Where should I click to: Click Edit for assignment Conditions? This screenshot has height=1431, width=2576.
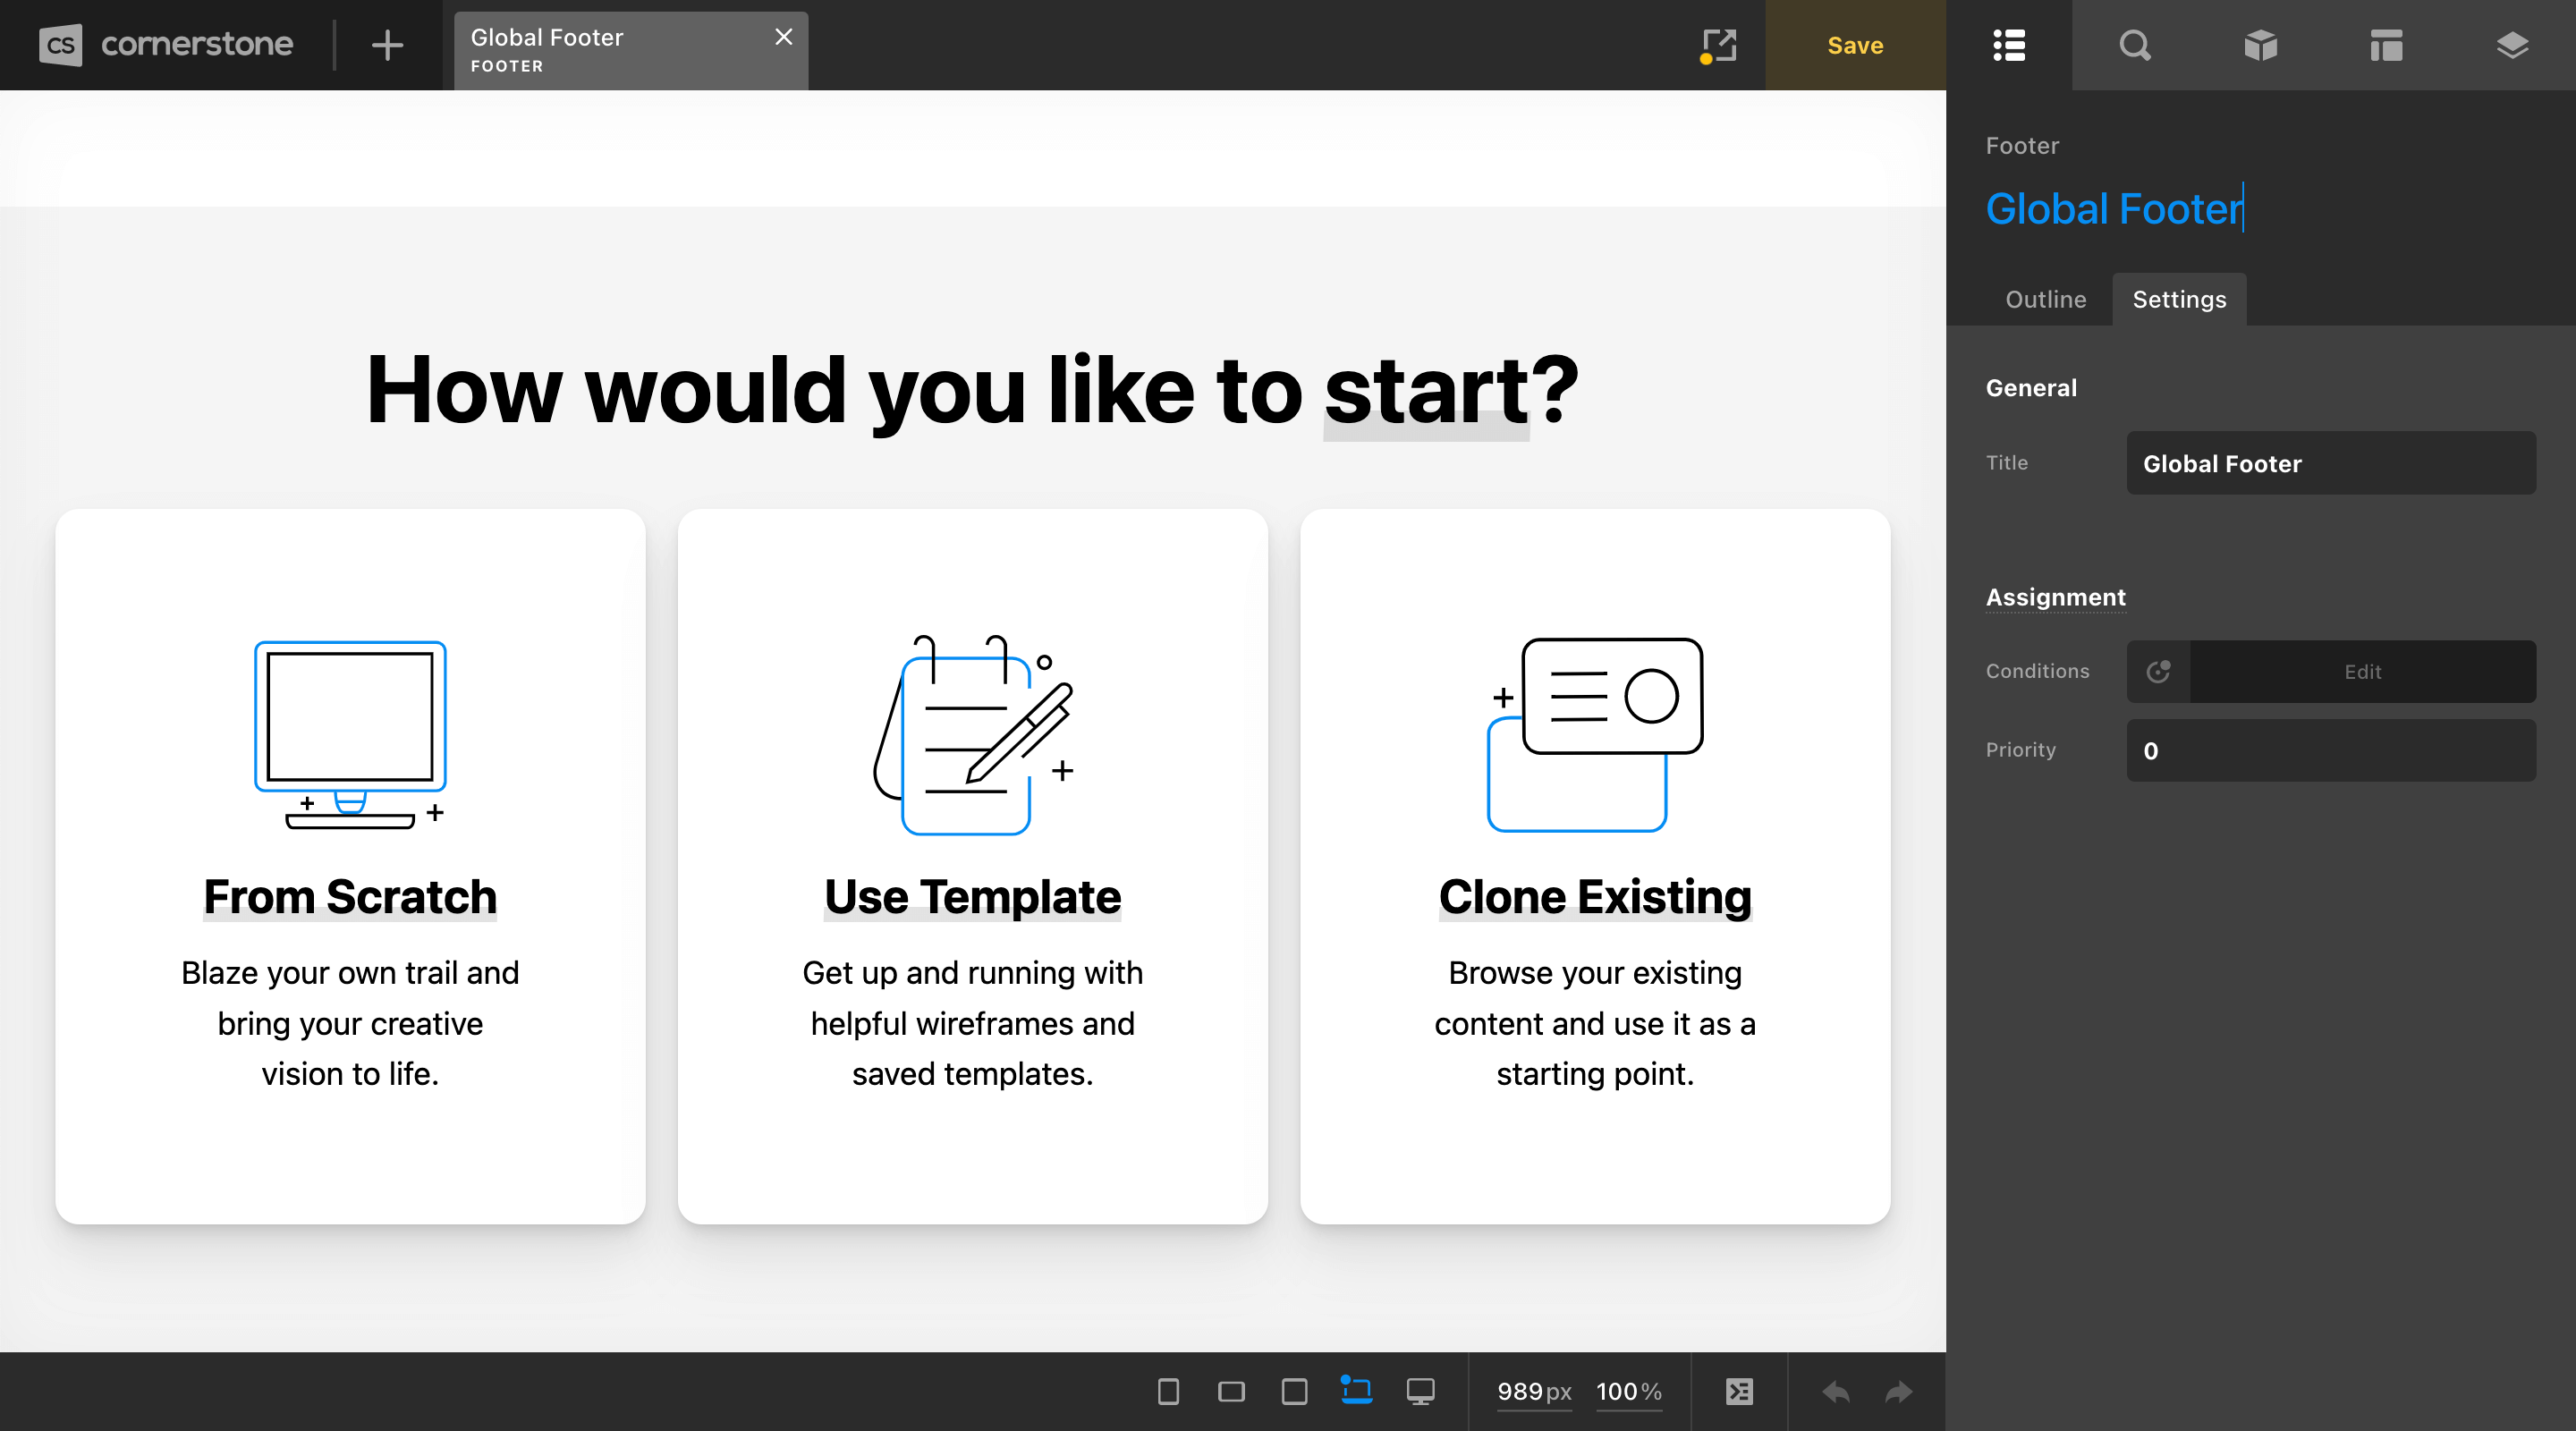[2362, 671]
